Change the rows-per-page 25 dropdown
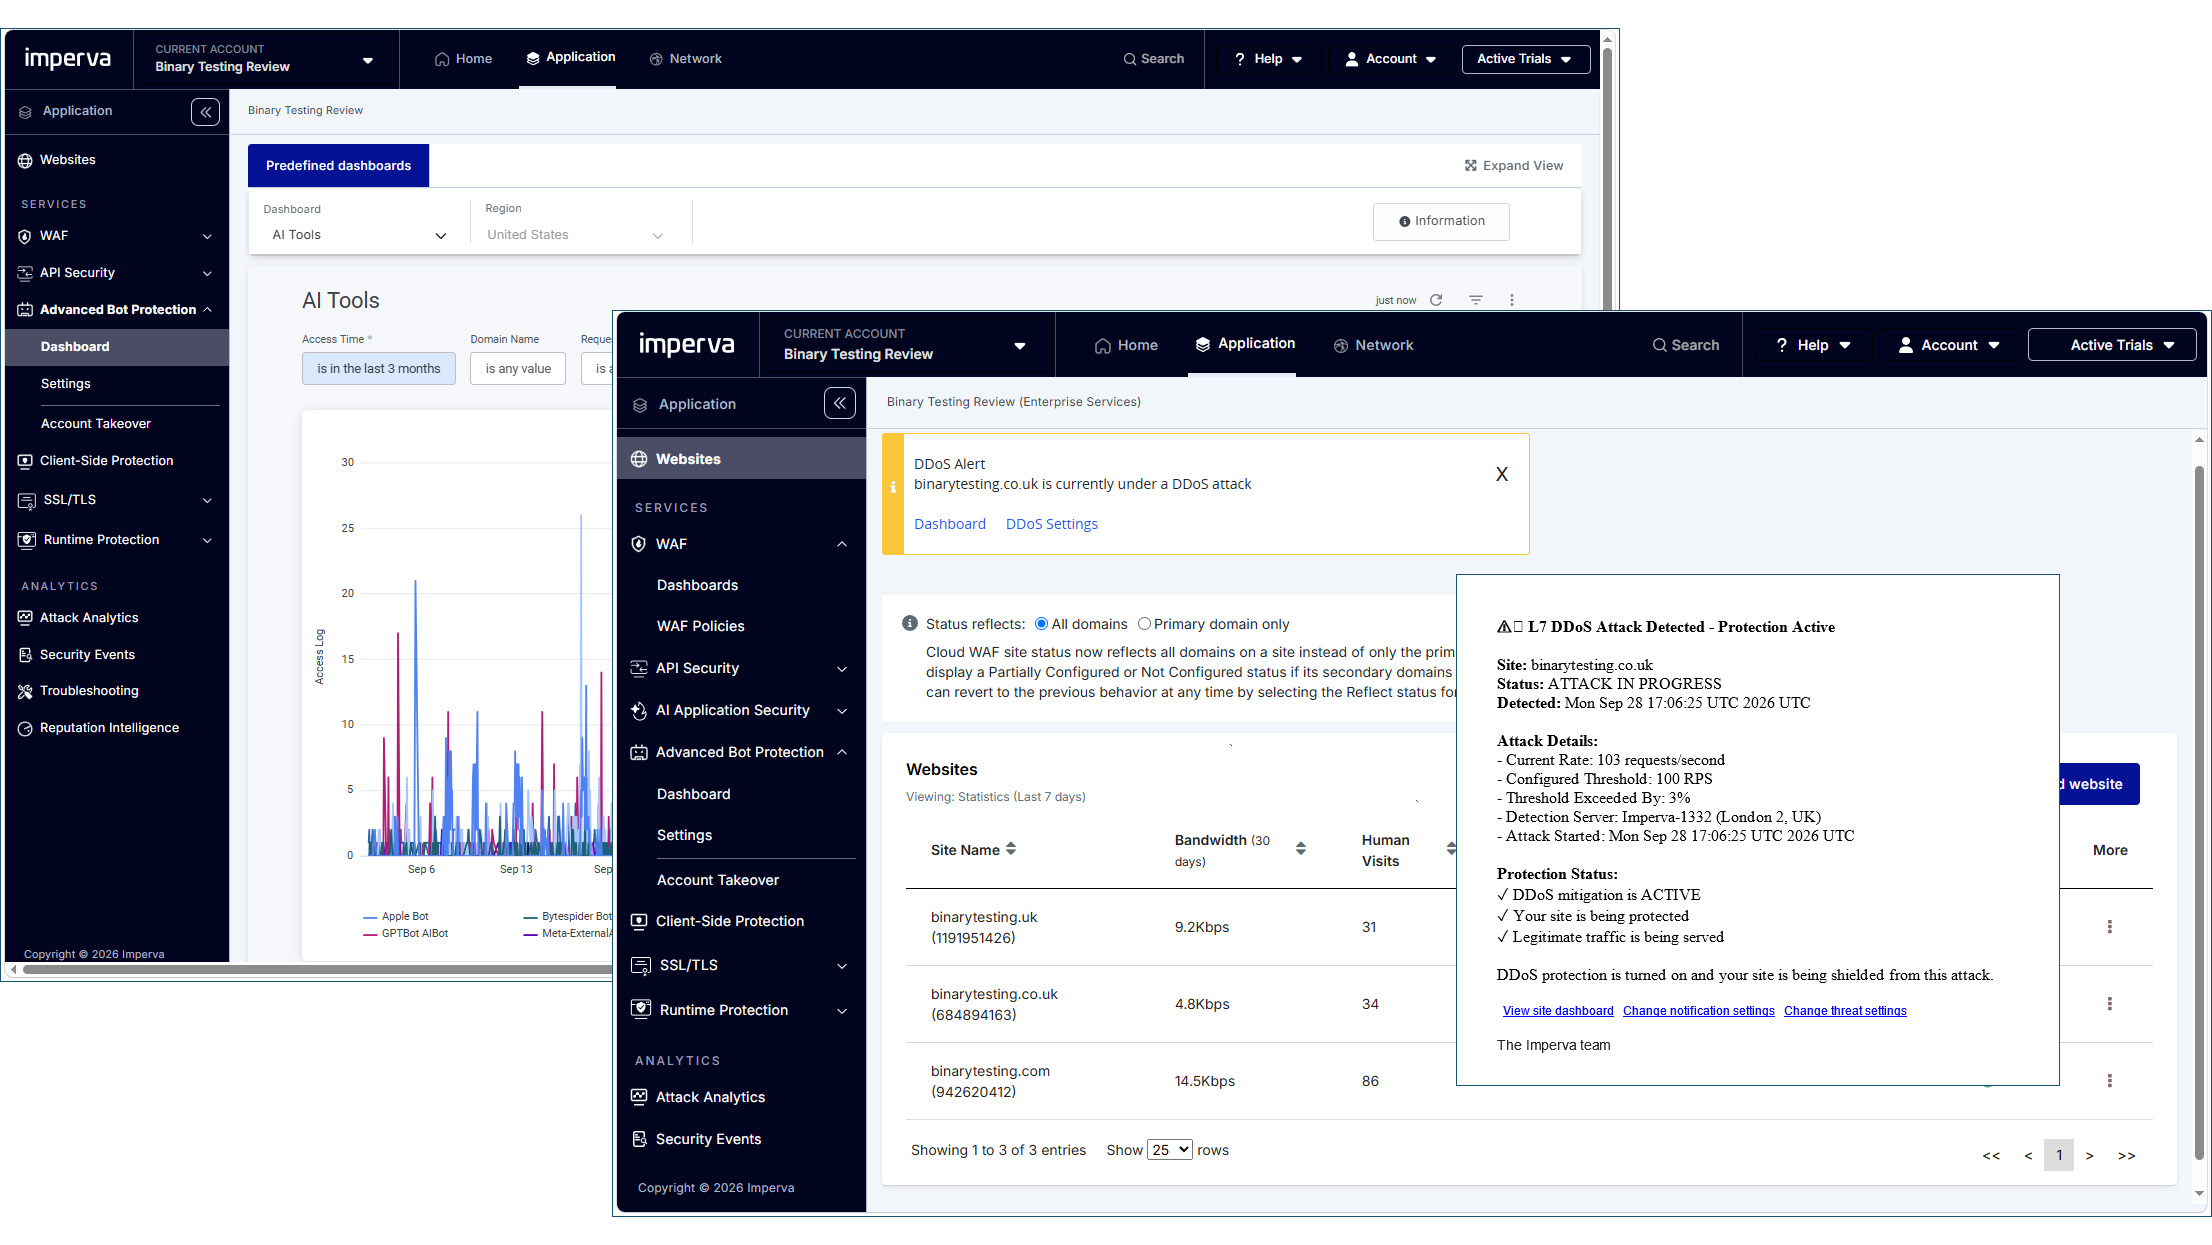 pyautogui.click(x=1169, y=1150)
